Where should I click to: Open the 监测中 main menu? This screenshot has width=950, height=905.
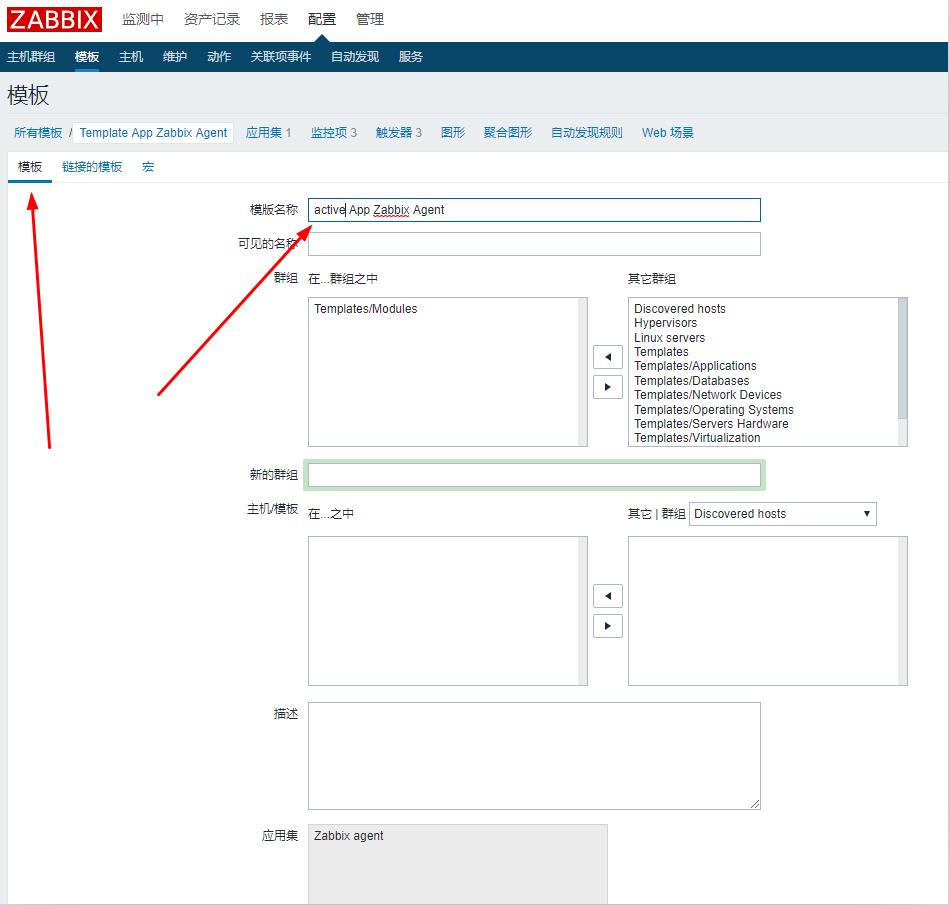coord(143,19)
